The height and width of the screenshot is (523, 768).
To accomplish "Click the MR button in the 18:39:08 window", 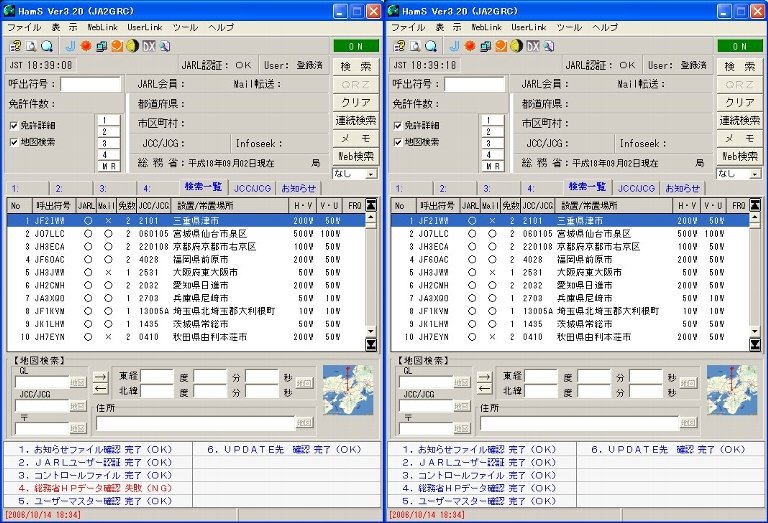I will (x=109, y=166).
